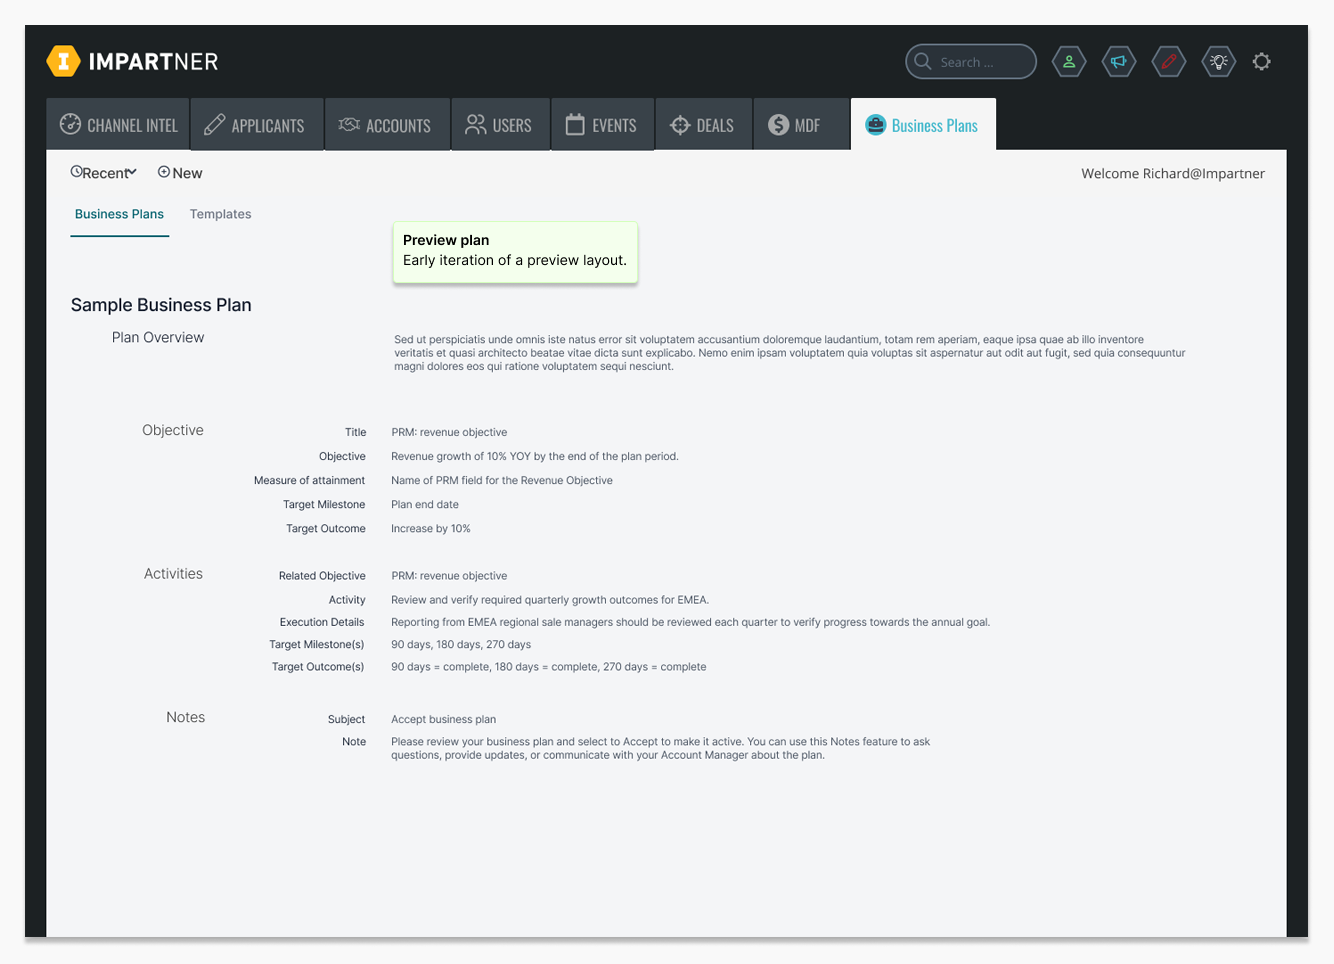Open the MDF tab
Screen dimensions: 1334x964
tap(795, 125)
